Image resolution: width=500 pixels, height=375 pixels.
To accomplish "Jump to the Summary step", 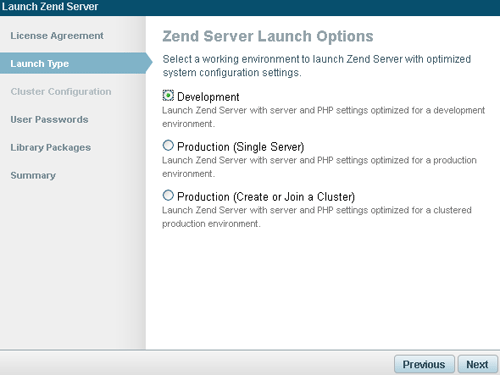I will [33, 175].
